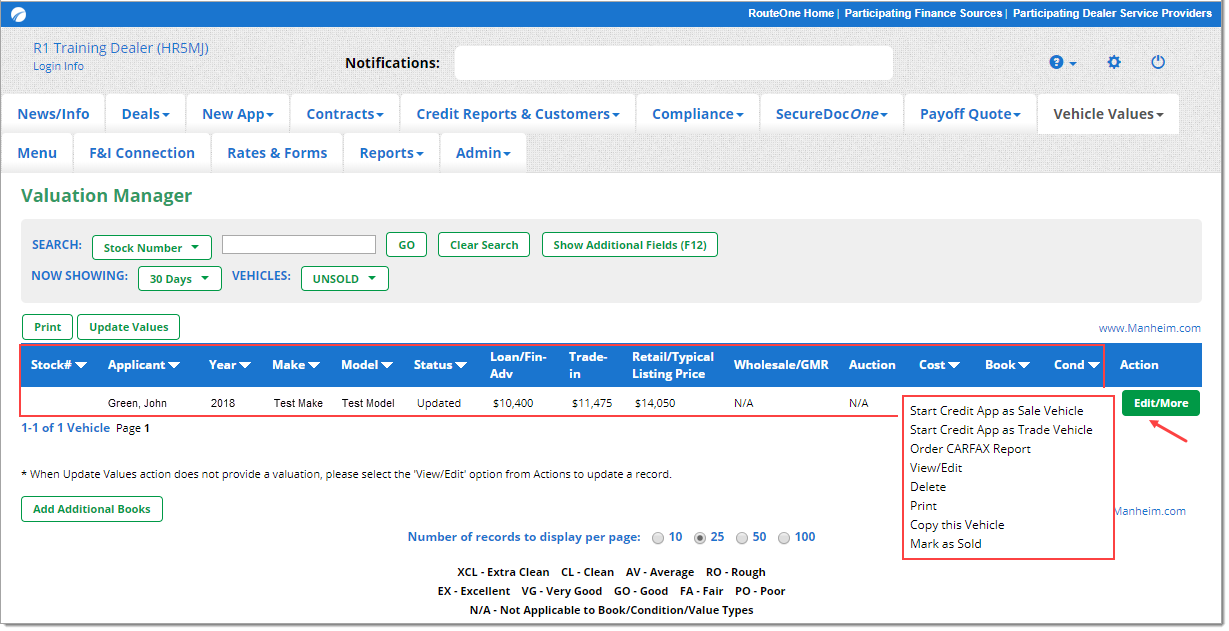This screenshot has height=631, width=1229.
Task: Open Participating Dealer Service Providers link
Action: pos(1113,14)
